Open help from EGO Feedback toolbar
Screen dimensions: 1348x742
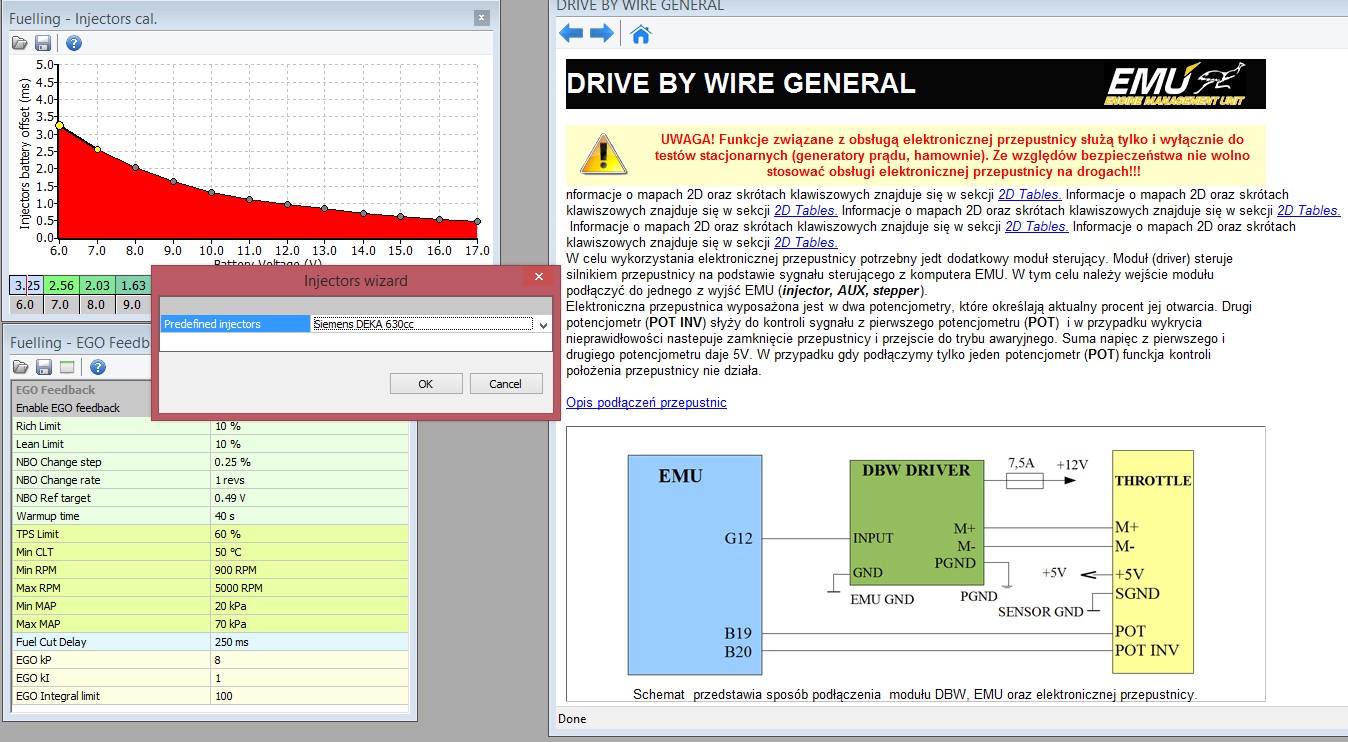pos(98,367)
